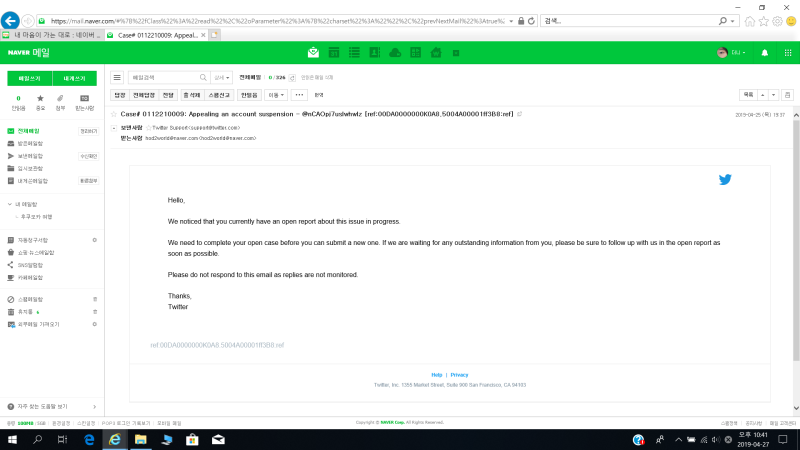Screen dimensions: 800x450
Task: Open browser search provider dropdown
Action: tap(733, 21)
